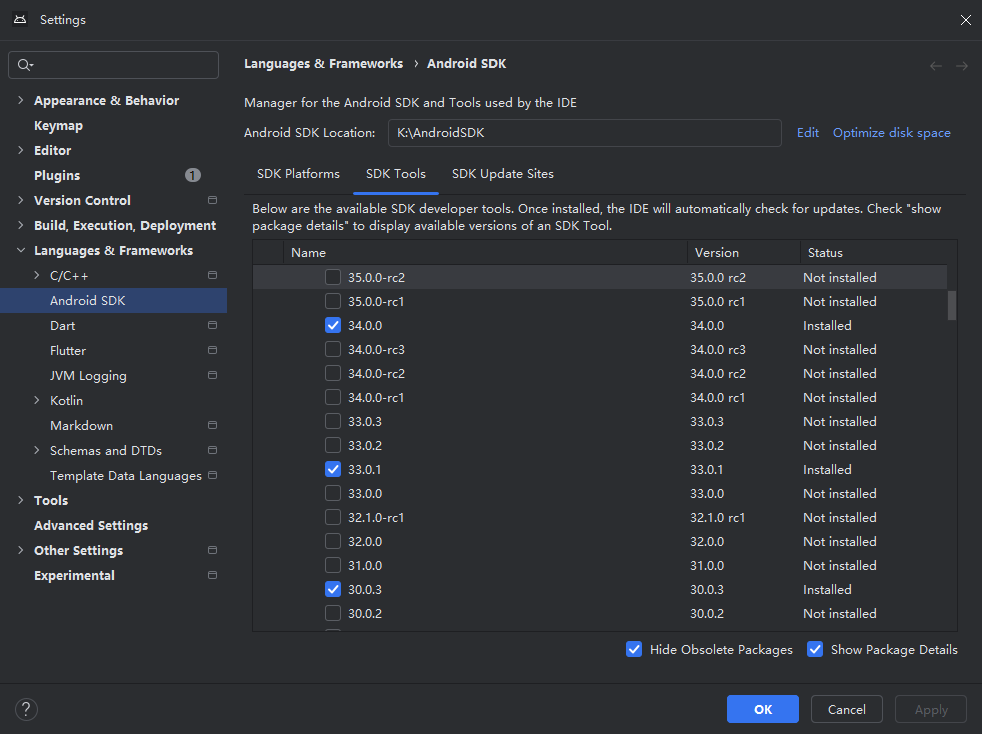Click the Optimize disk space link

[x=891, y=132]
